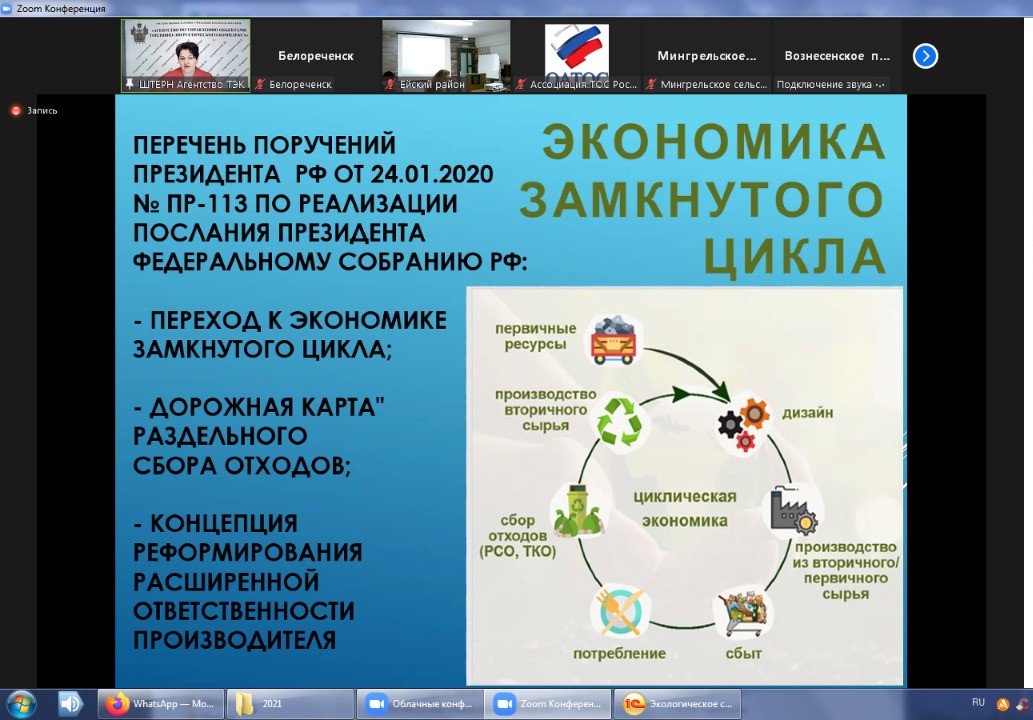
Task: Open the RU language selector in tray
Action: coord(978,702)
